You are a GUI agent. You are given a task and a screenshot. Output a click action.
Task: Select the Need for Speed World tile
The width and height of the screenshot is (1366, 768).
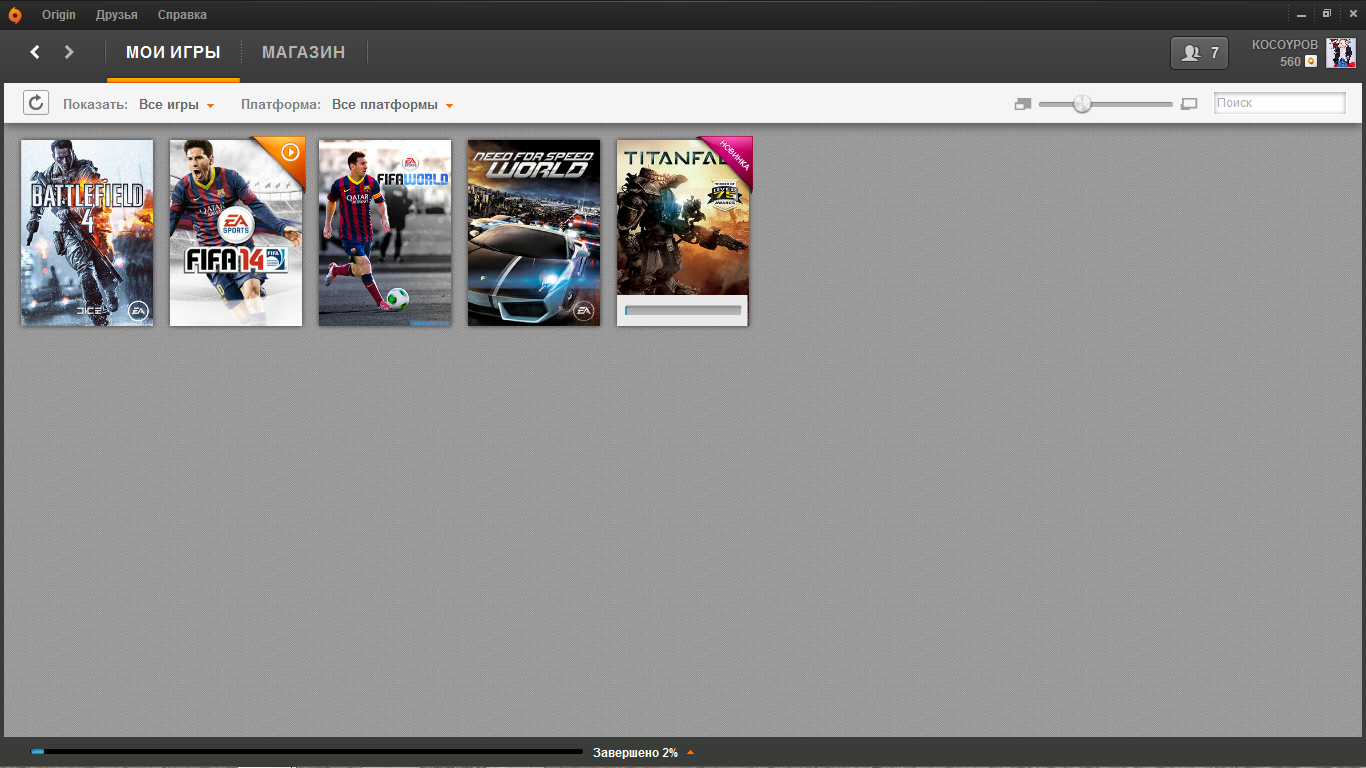pyautogui.click(x=534, y=232)
